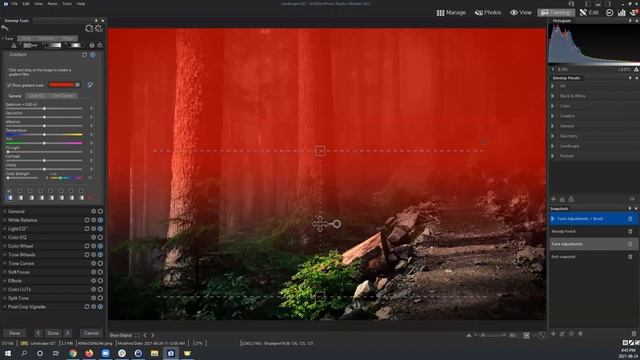The height and width of the screenshot is (360, 640).
Task: Click Show Original button
Action: point(120,335)
